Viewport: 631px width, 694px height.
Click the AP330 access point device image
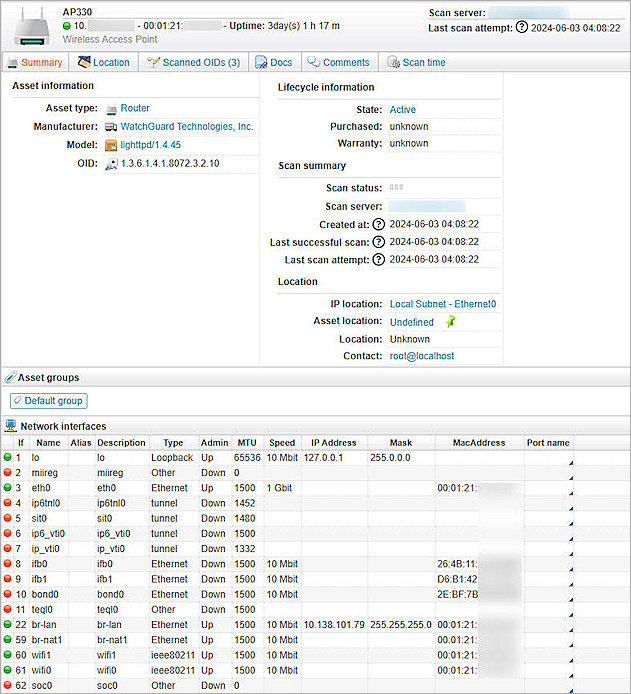(x=31, y=27)
